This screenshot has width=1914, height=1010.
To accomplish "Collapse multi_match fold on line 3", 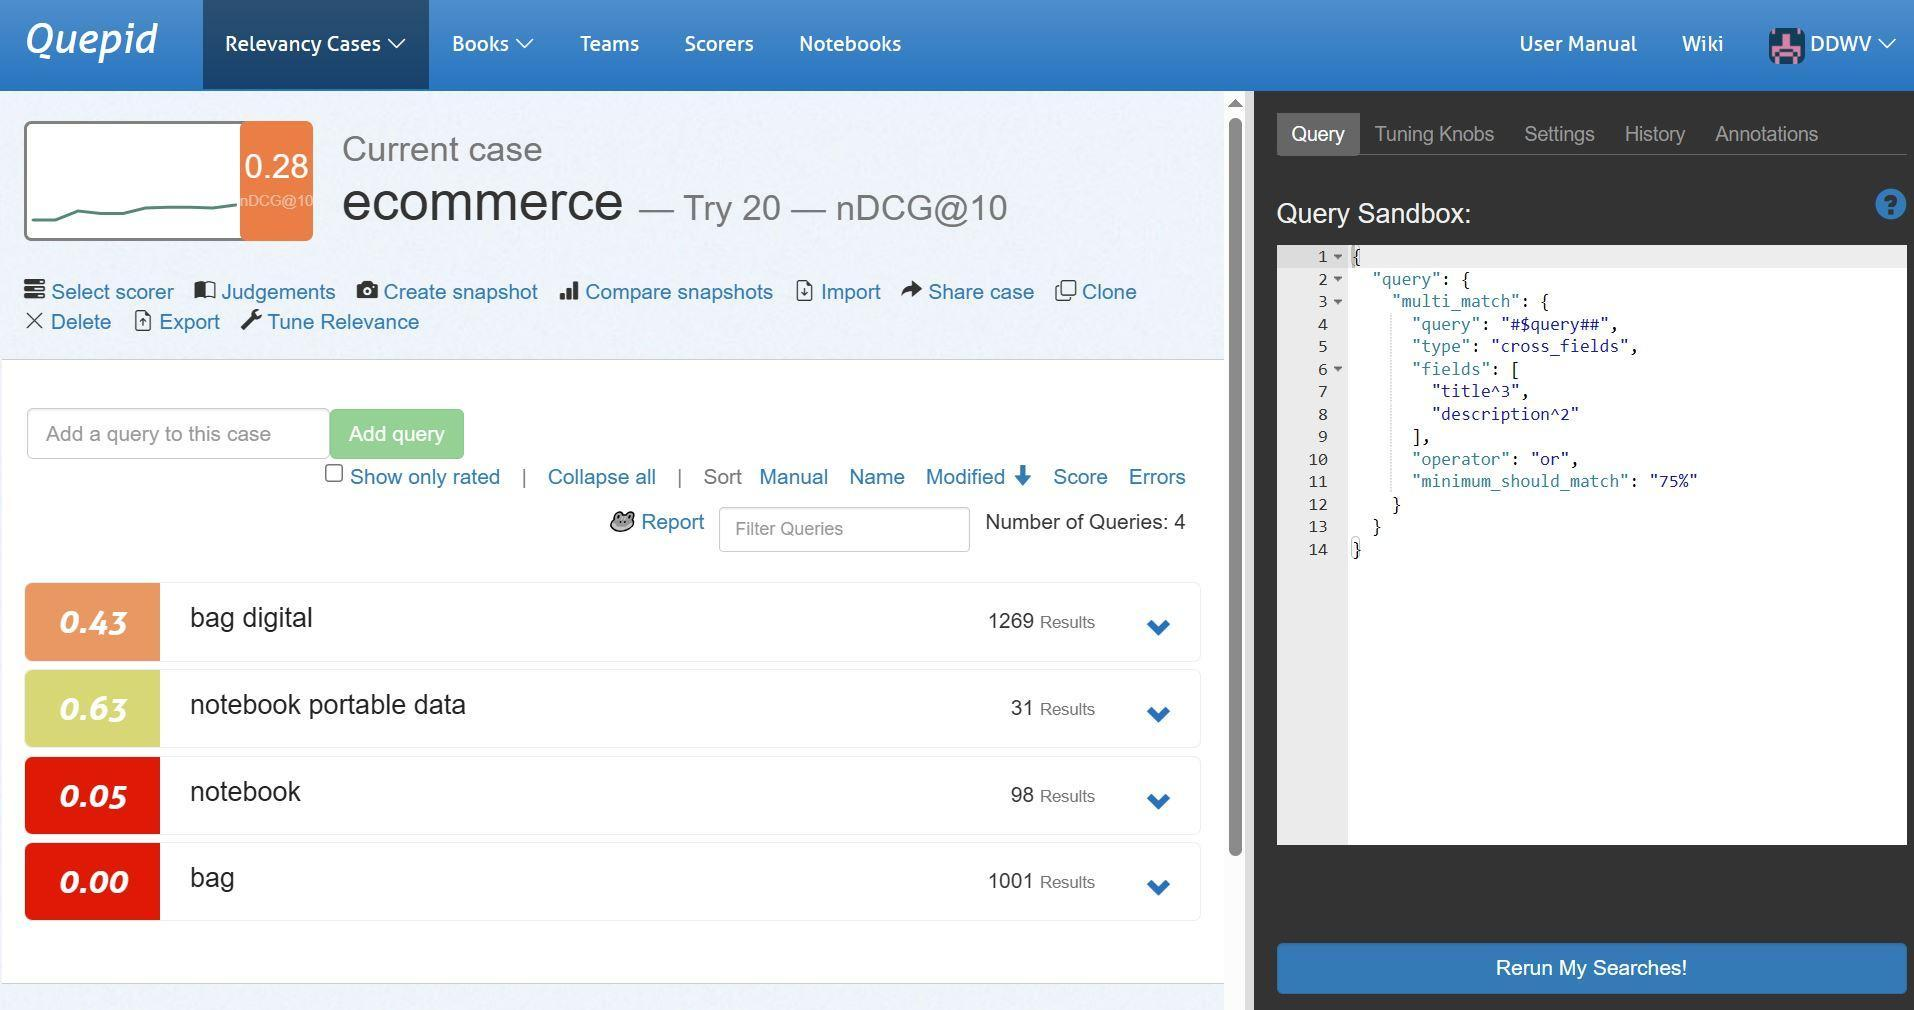I will (1338, 302).
